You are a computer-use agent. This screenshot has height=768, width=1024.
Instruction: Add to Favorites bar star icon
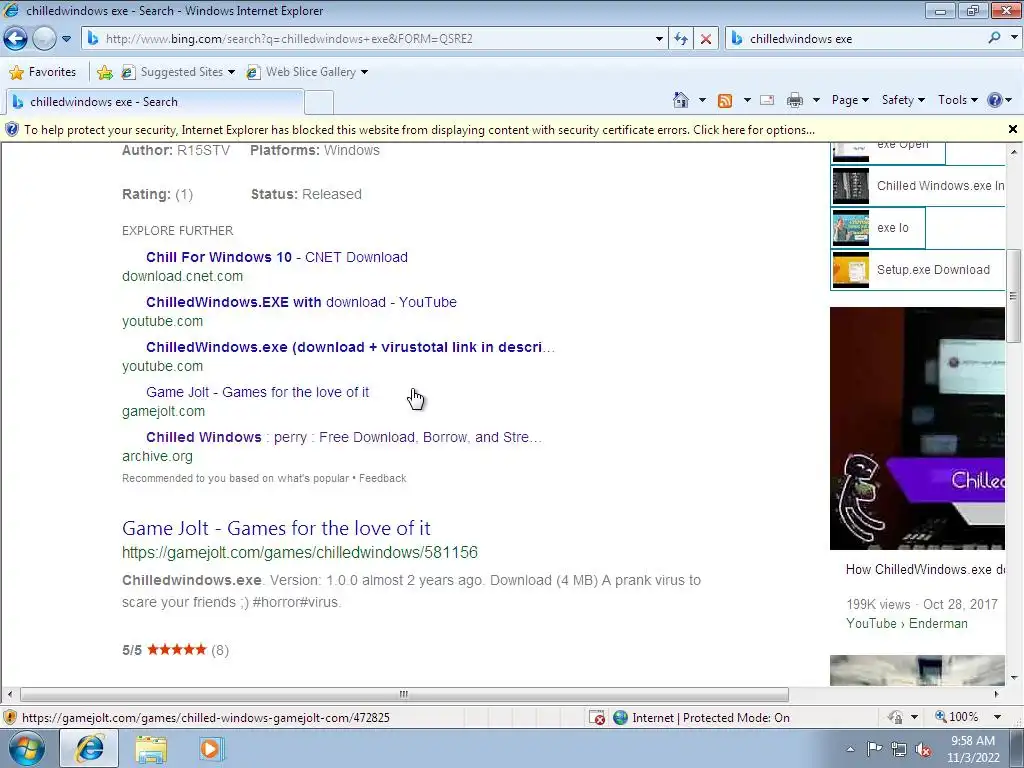pyautogui.click(x=104, y=72)
